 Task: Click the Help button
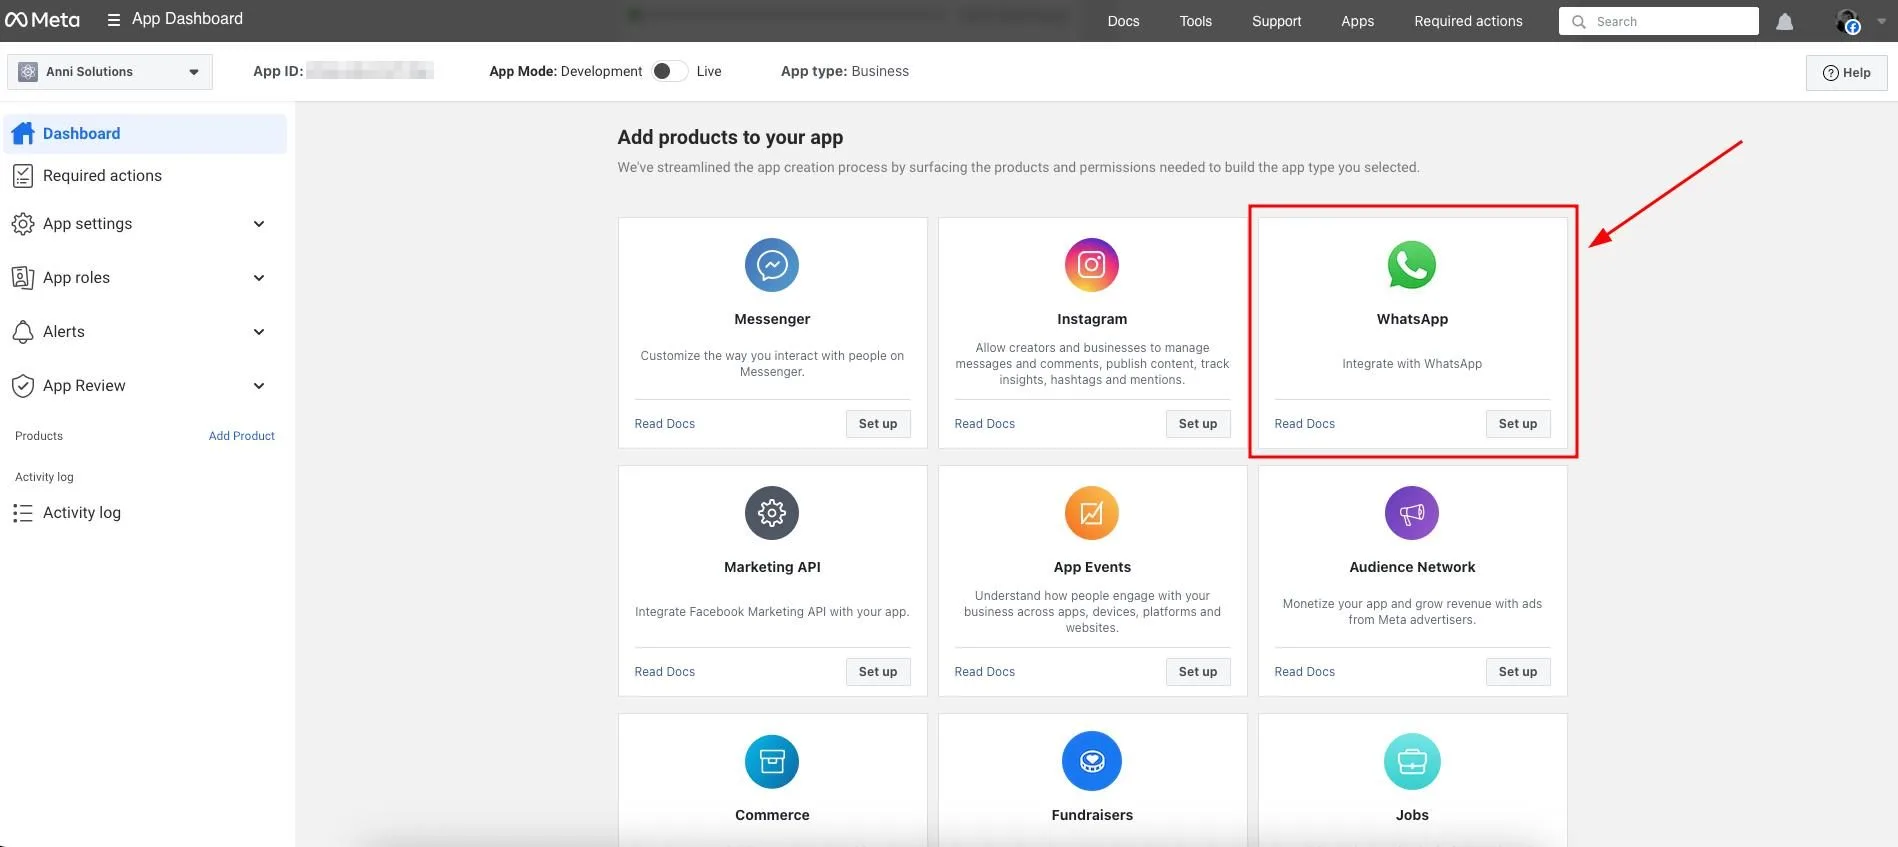1846,73
